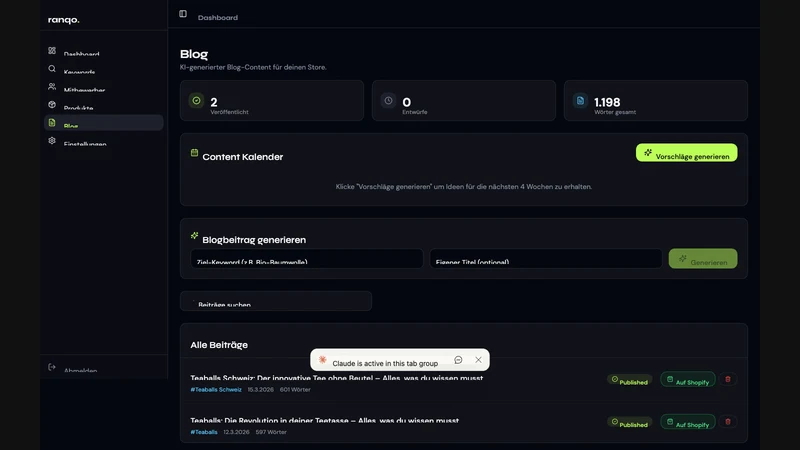The width and height of the screenshot is (800, 450).
Task: Click the Alle Beiträge heading
Action: pos(219,345)
